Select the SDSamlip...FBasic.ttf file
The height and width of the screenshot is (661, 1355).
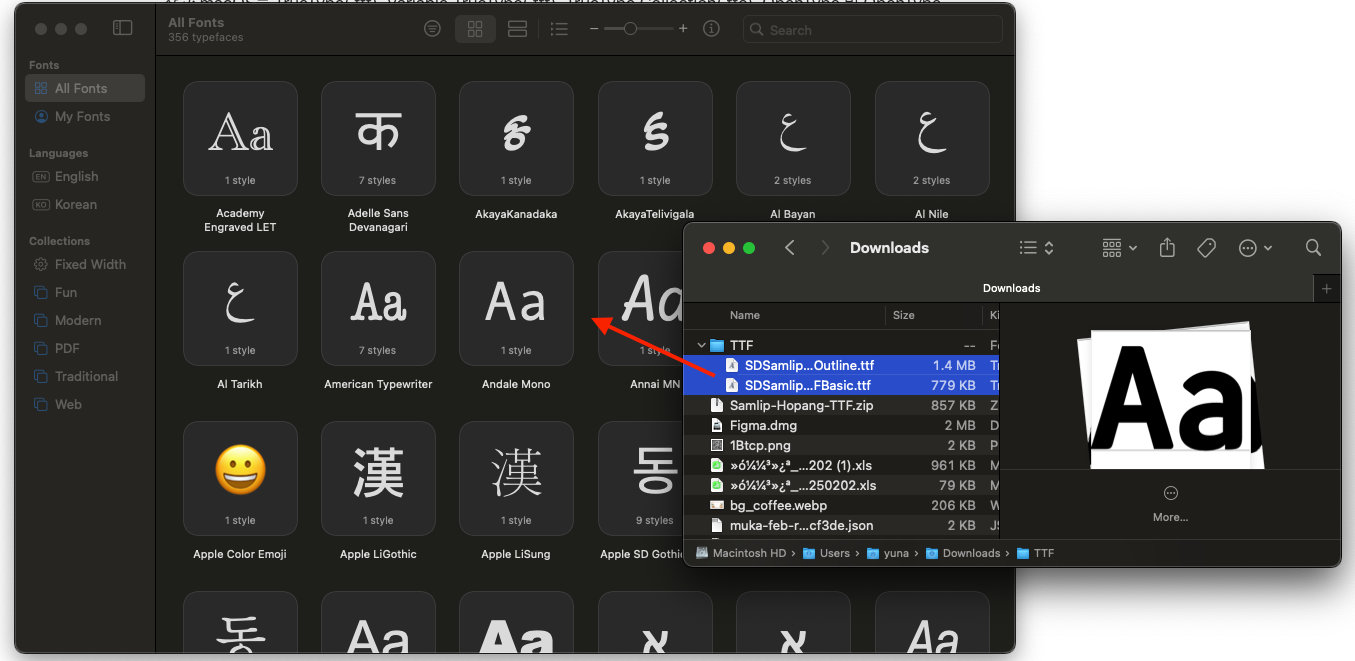tap(842, 385)
